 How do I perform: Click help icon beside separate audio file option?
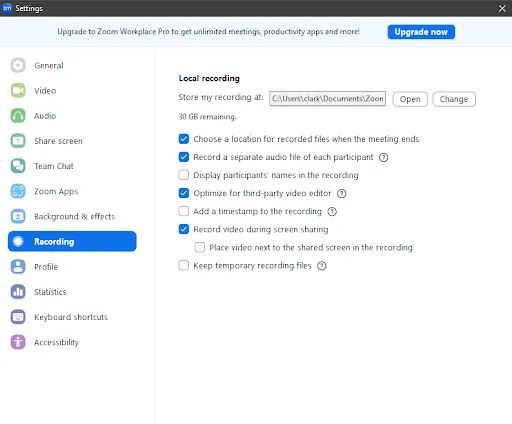tap(384, 157)
